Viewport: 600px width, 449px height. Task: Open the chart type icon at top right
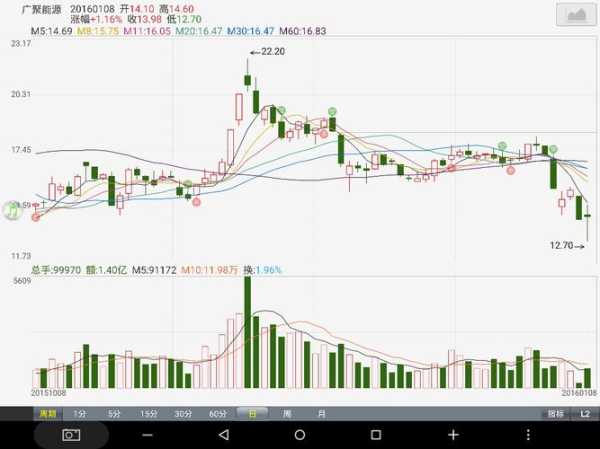pos(576,15)
